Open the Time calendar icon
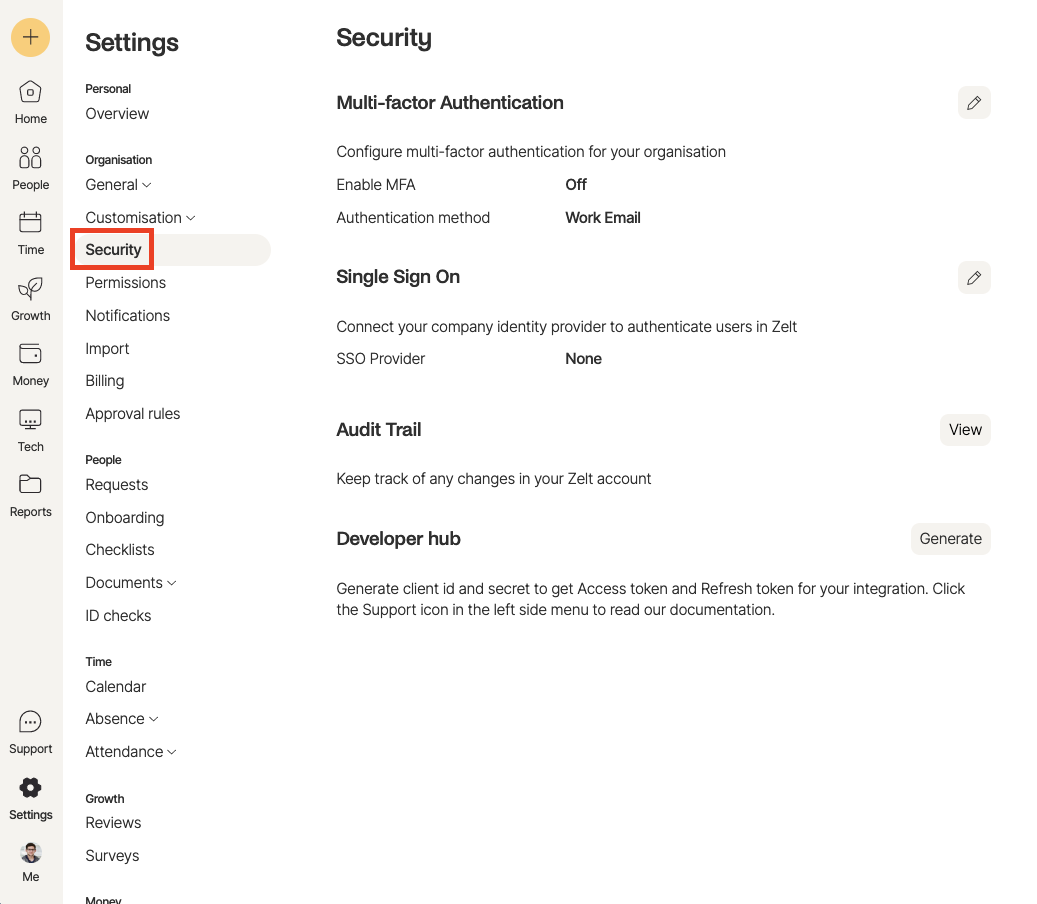This screenshot has height=904, width=1037. click(x=30, y=222)
